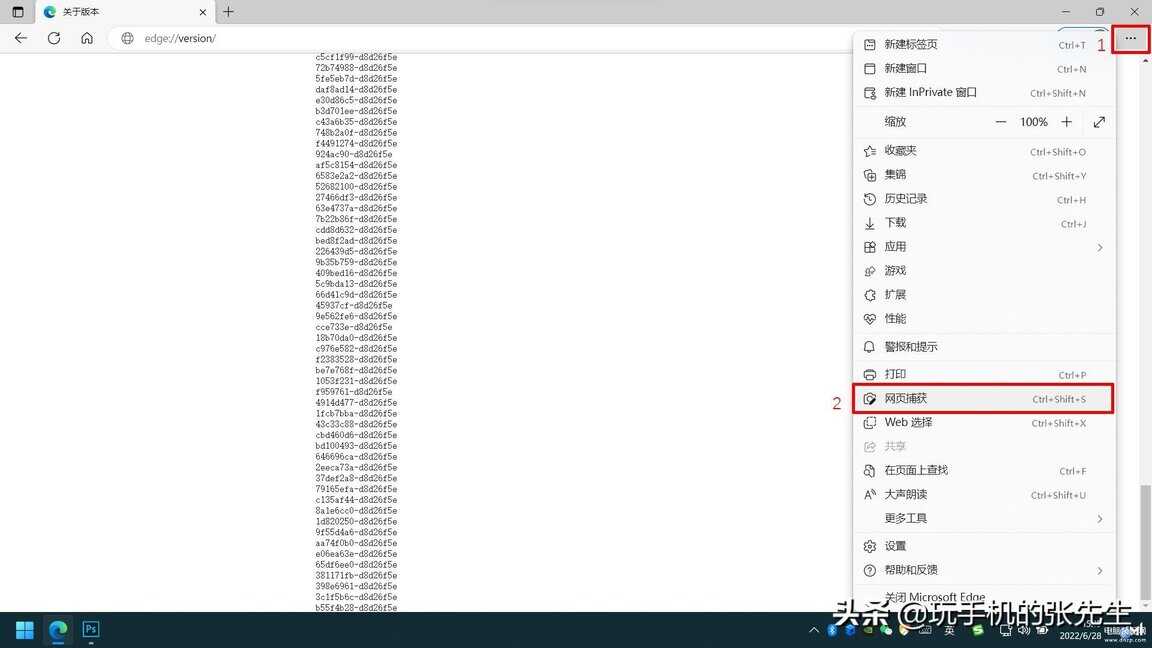This screenshot has width=1152, height=648.
Task: Expand the 帮助和反馈 submenu
Action: click(x=1099, y=570)
